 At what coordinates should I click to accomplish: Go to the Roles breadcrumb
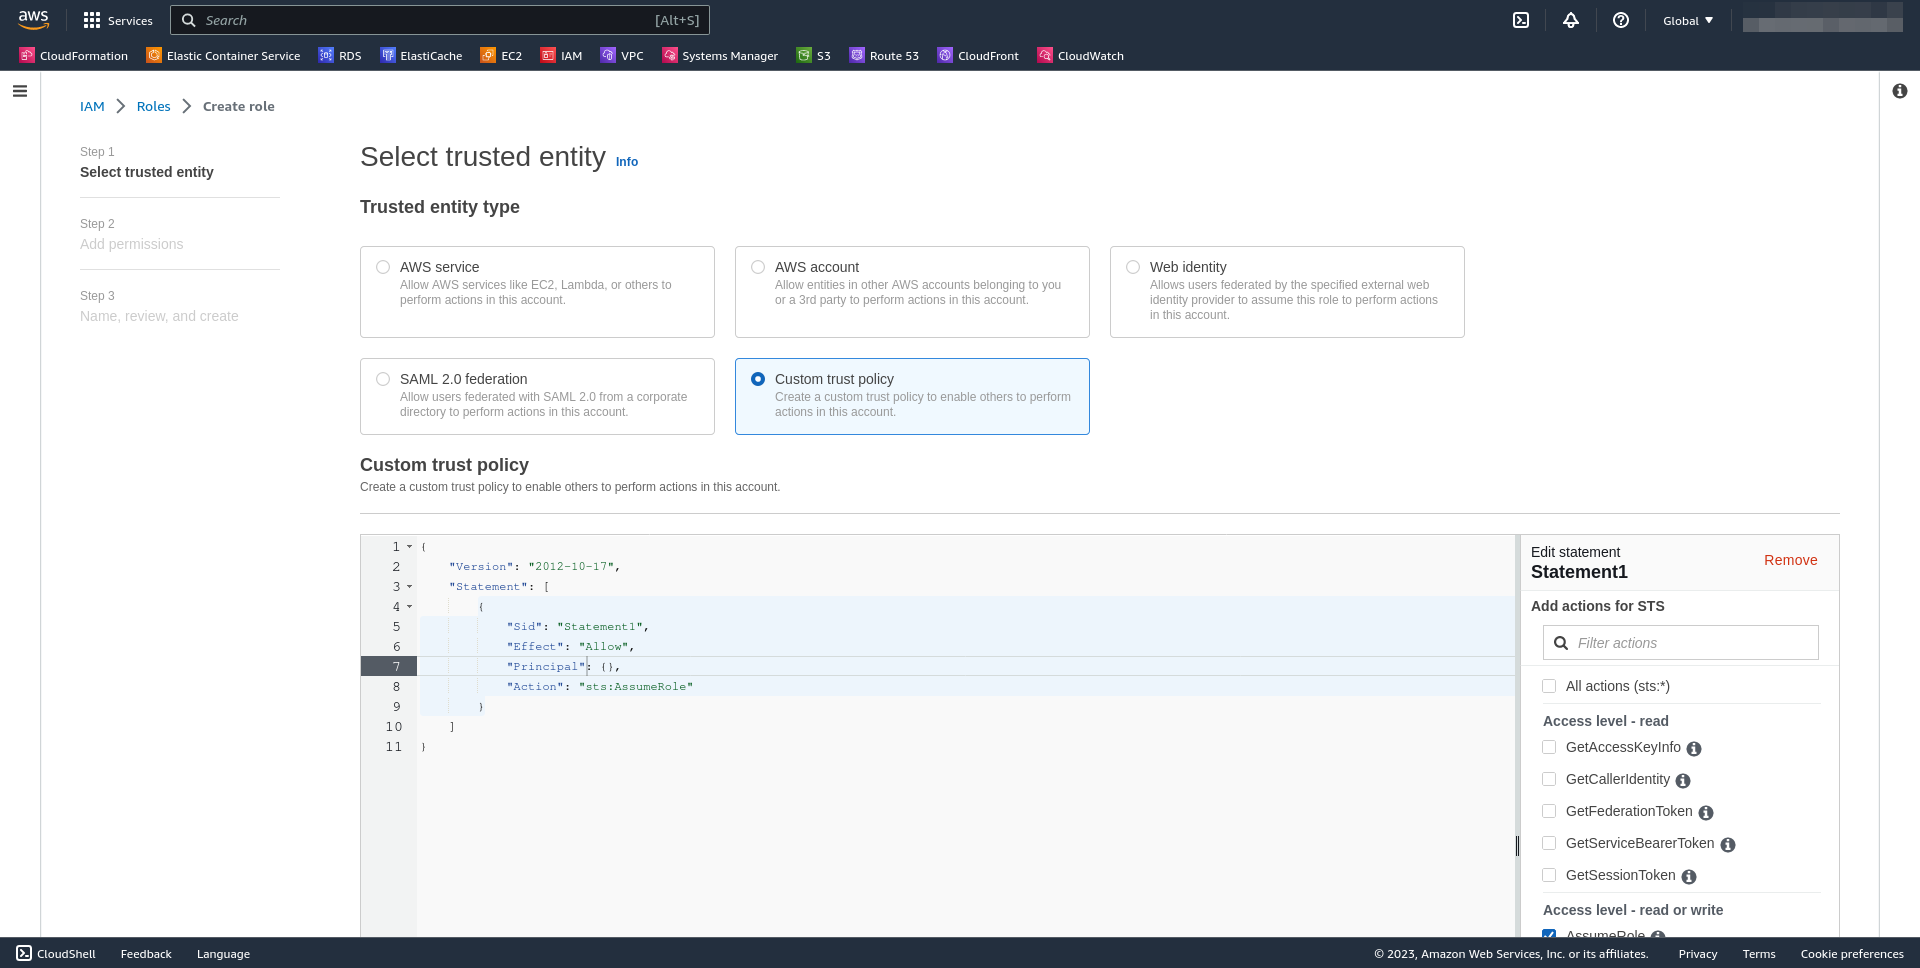[x=154, y=106]
